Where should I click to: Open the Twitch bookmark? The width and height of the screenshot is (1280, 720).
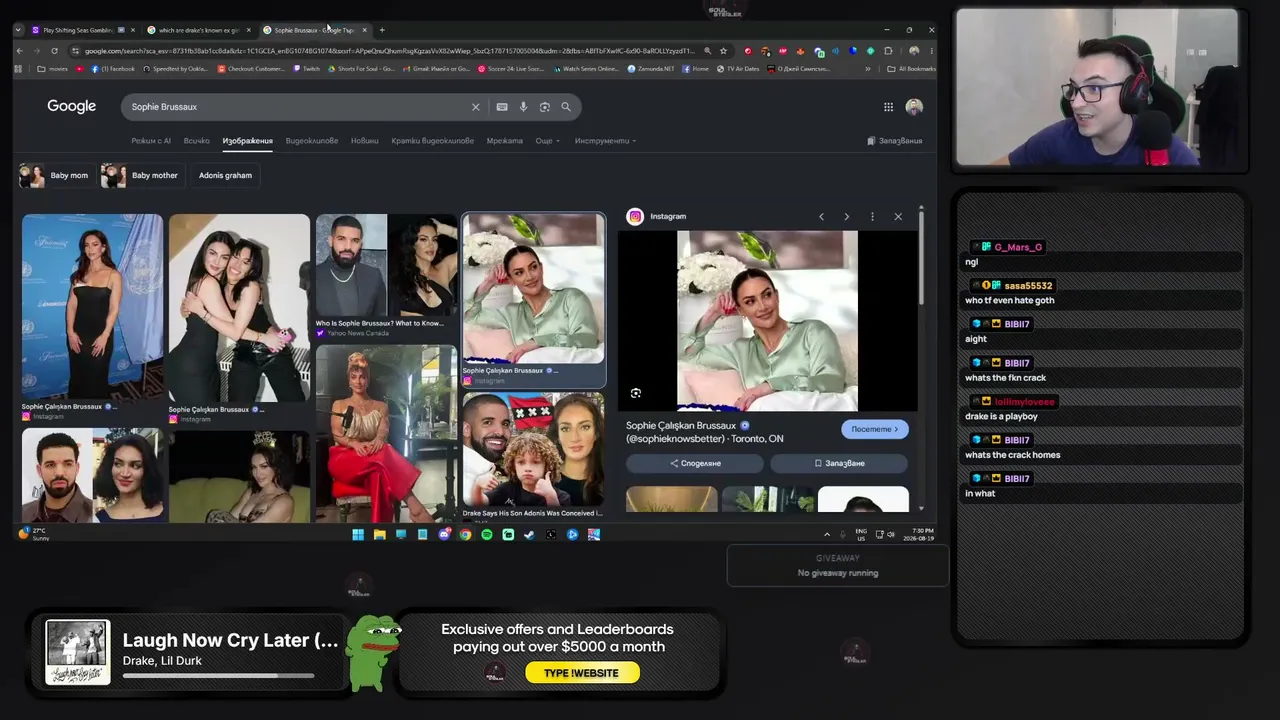[x=306, y=69]
